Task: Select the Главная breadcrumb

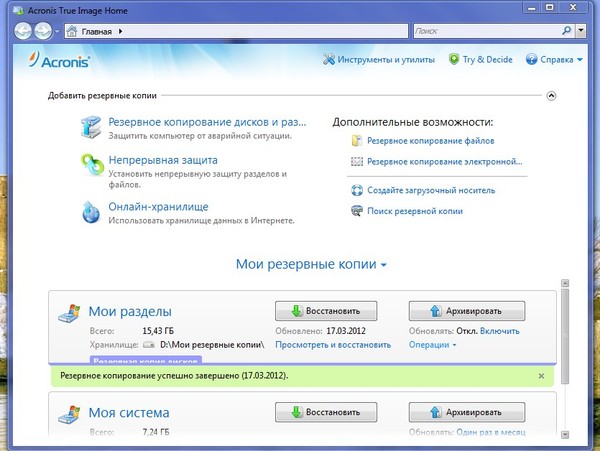Action: coord(96,31)
